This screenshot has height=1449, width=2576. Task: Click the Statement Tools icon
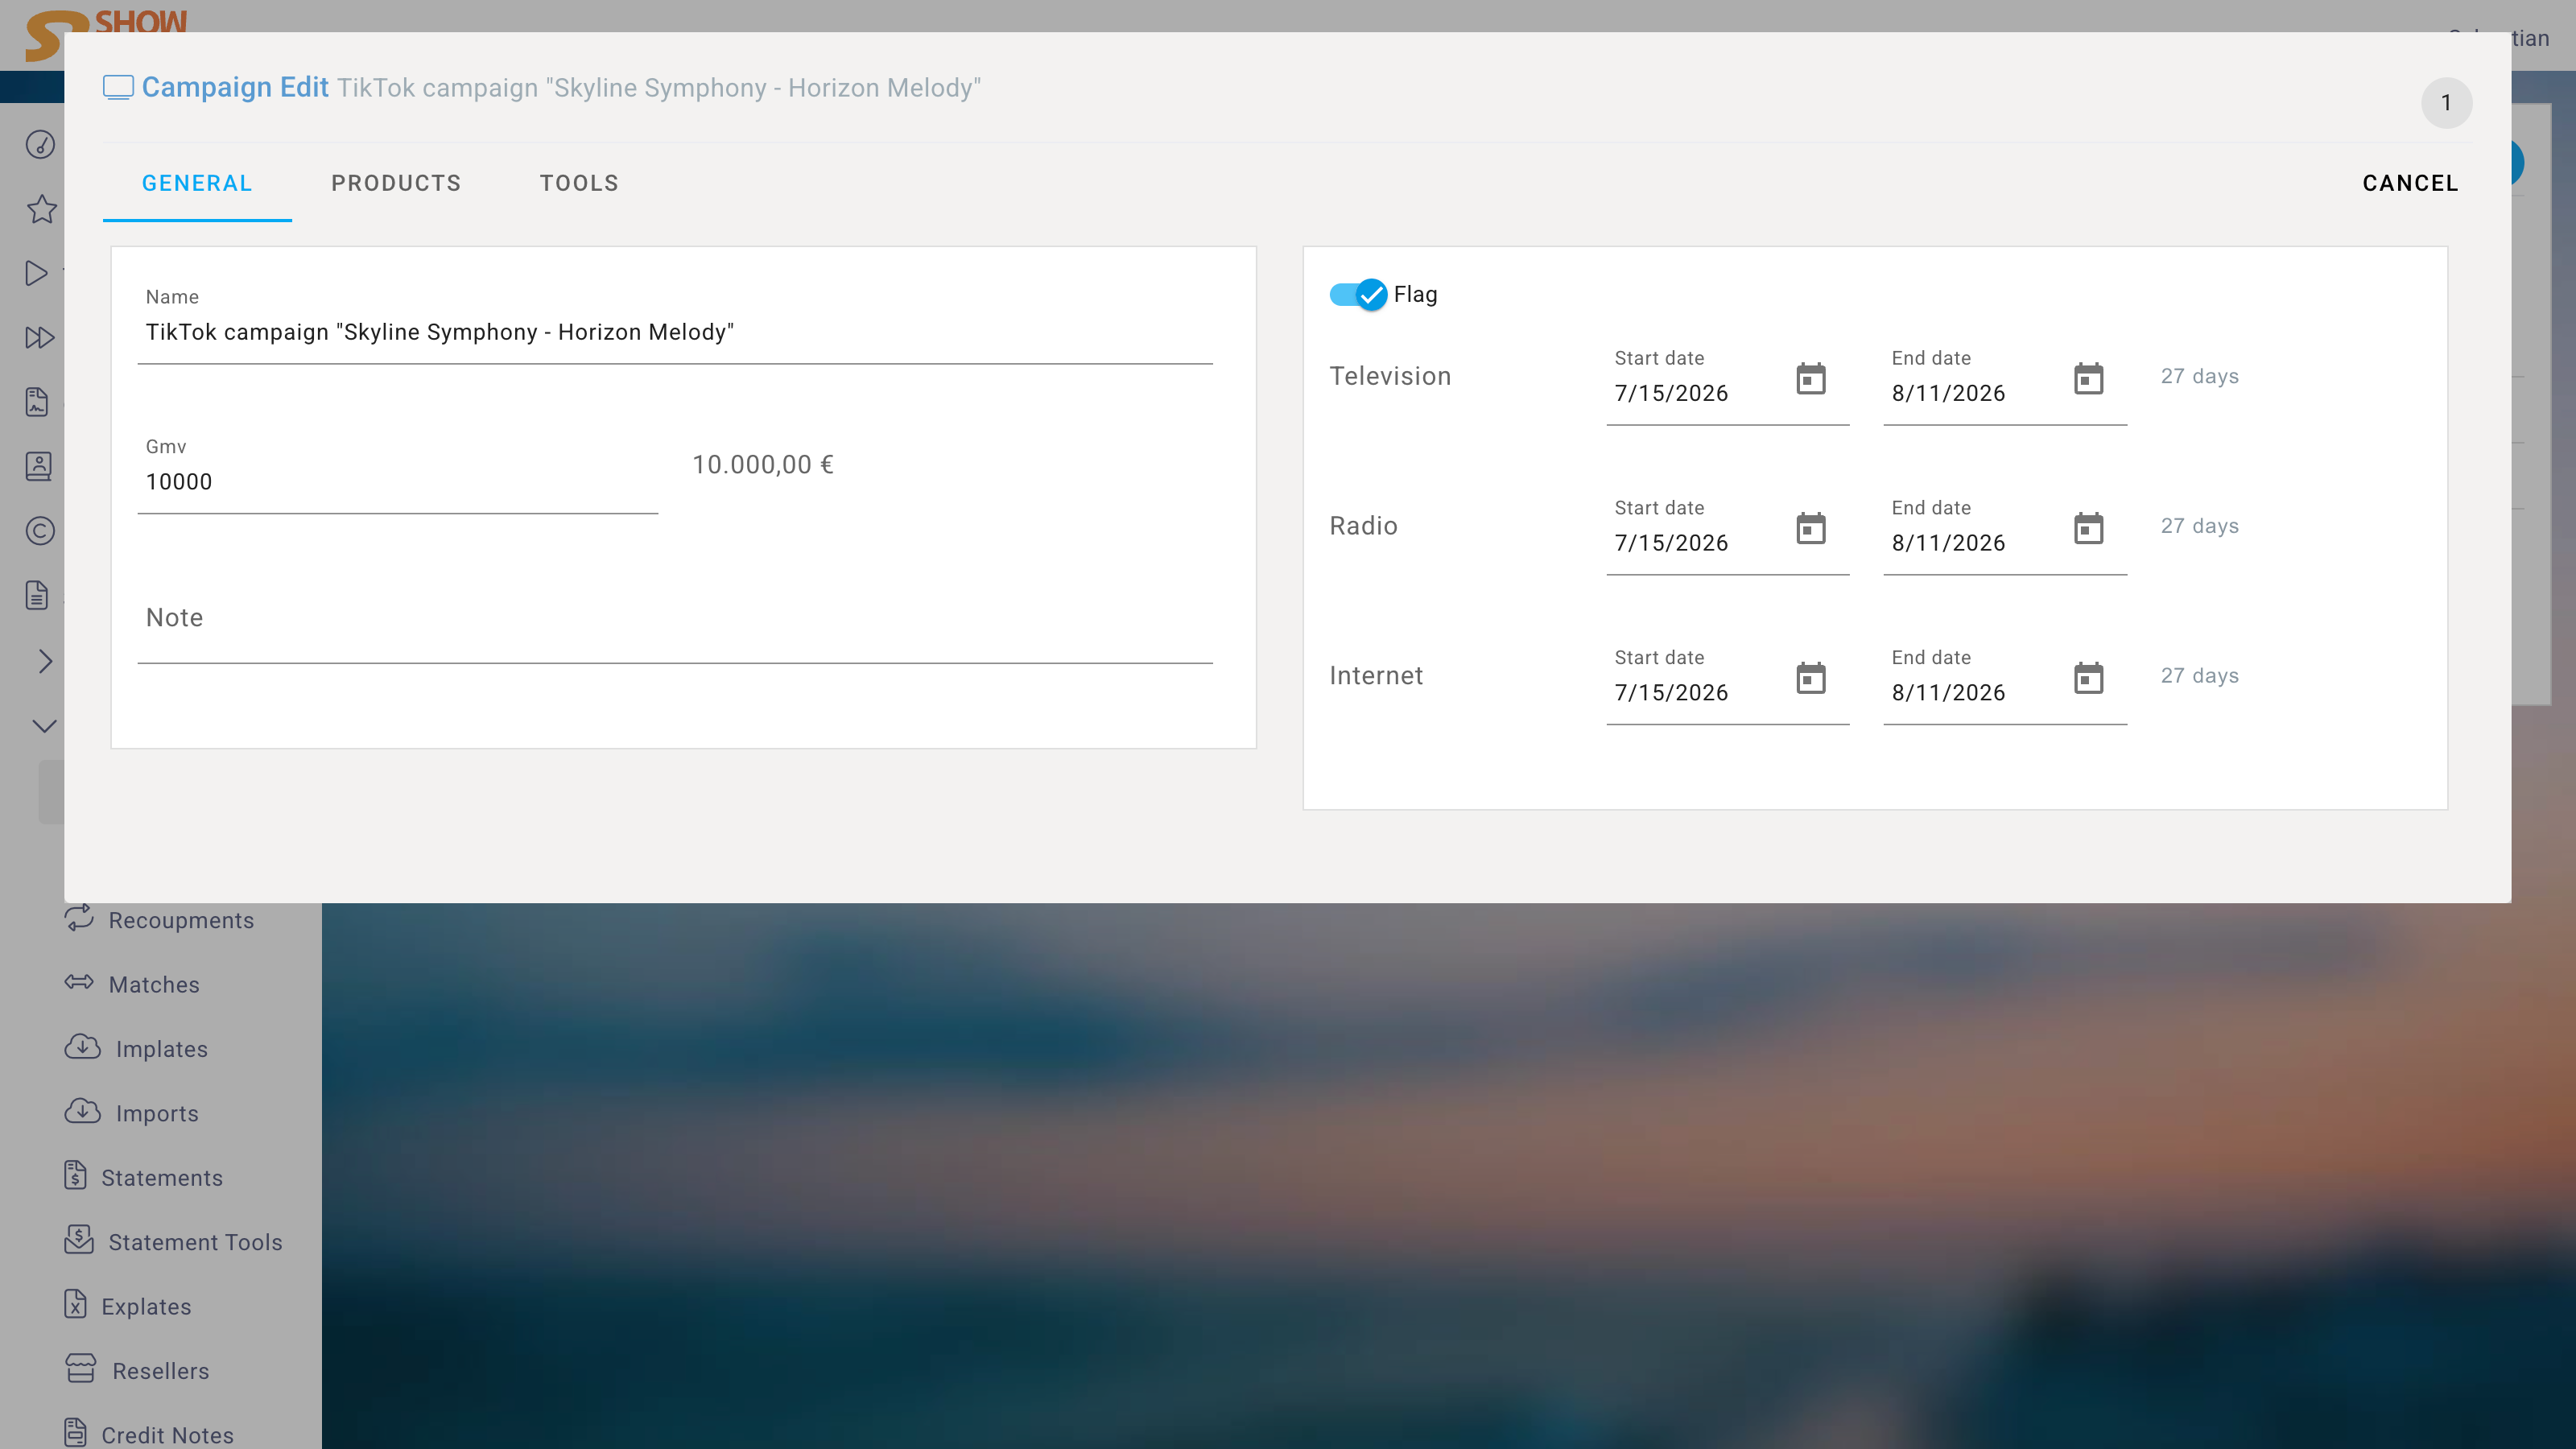79,1240
